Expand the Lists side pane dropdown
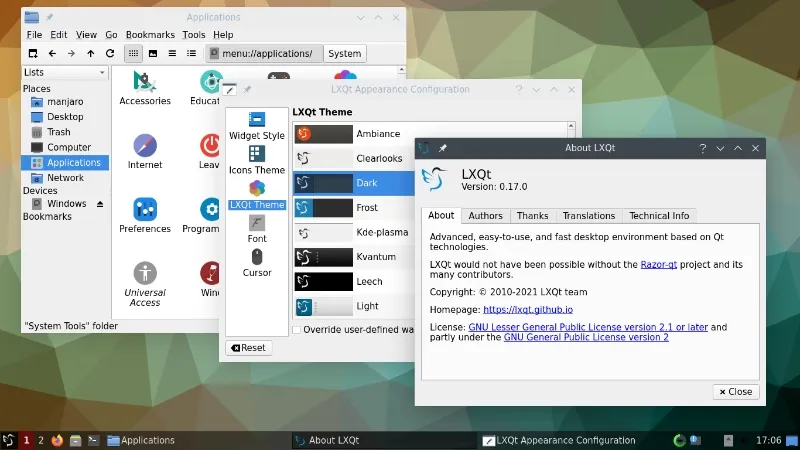 (64, 72)
